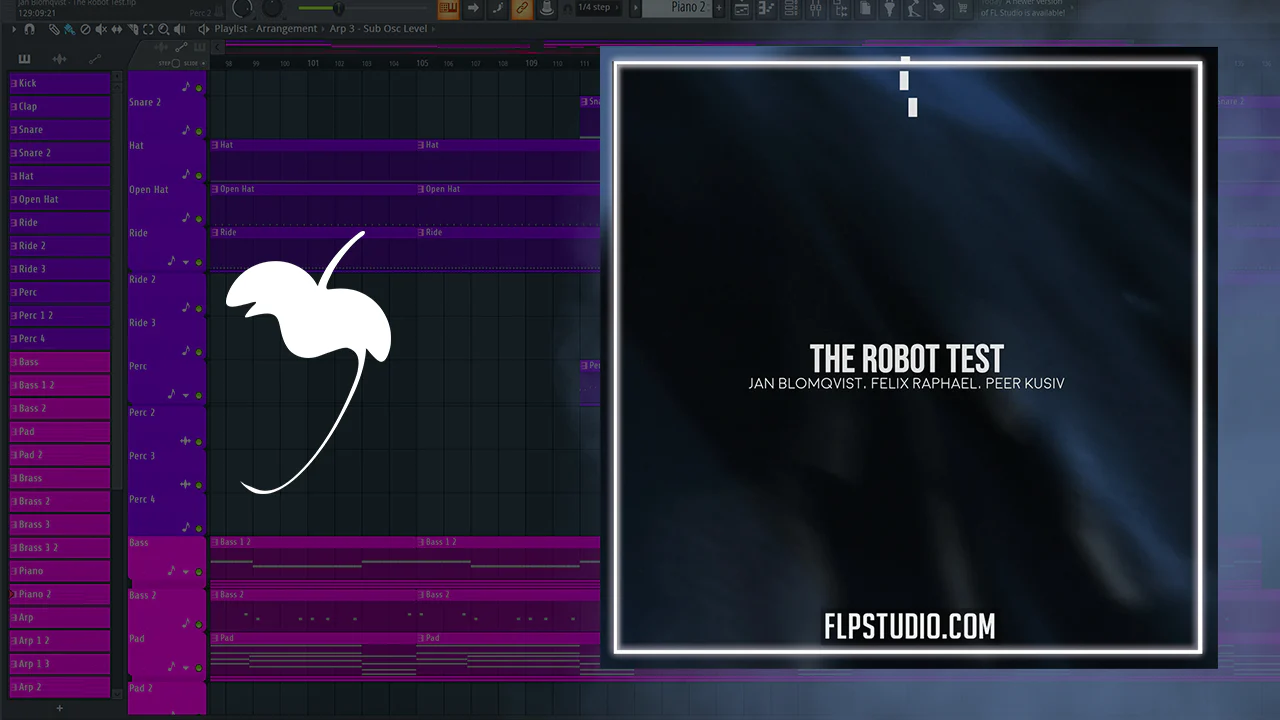This screenshot has width=1280, height=720.
Task: Open the 1/4 step snap dropdown
Action: tap(600, 8)
